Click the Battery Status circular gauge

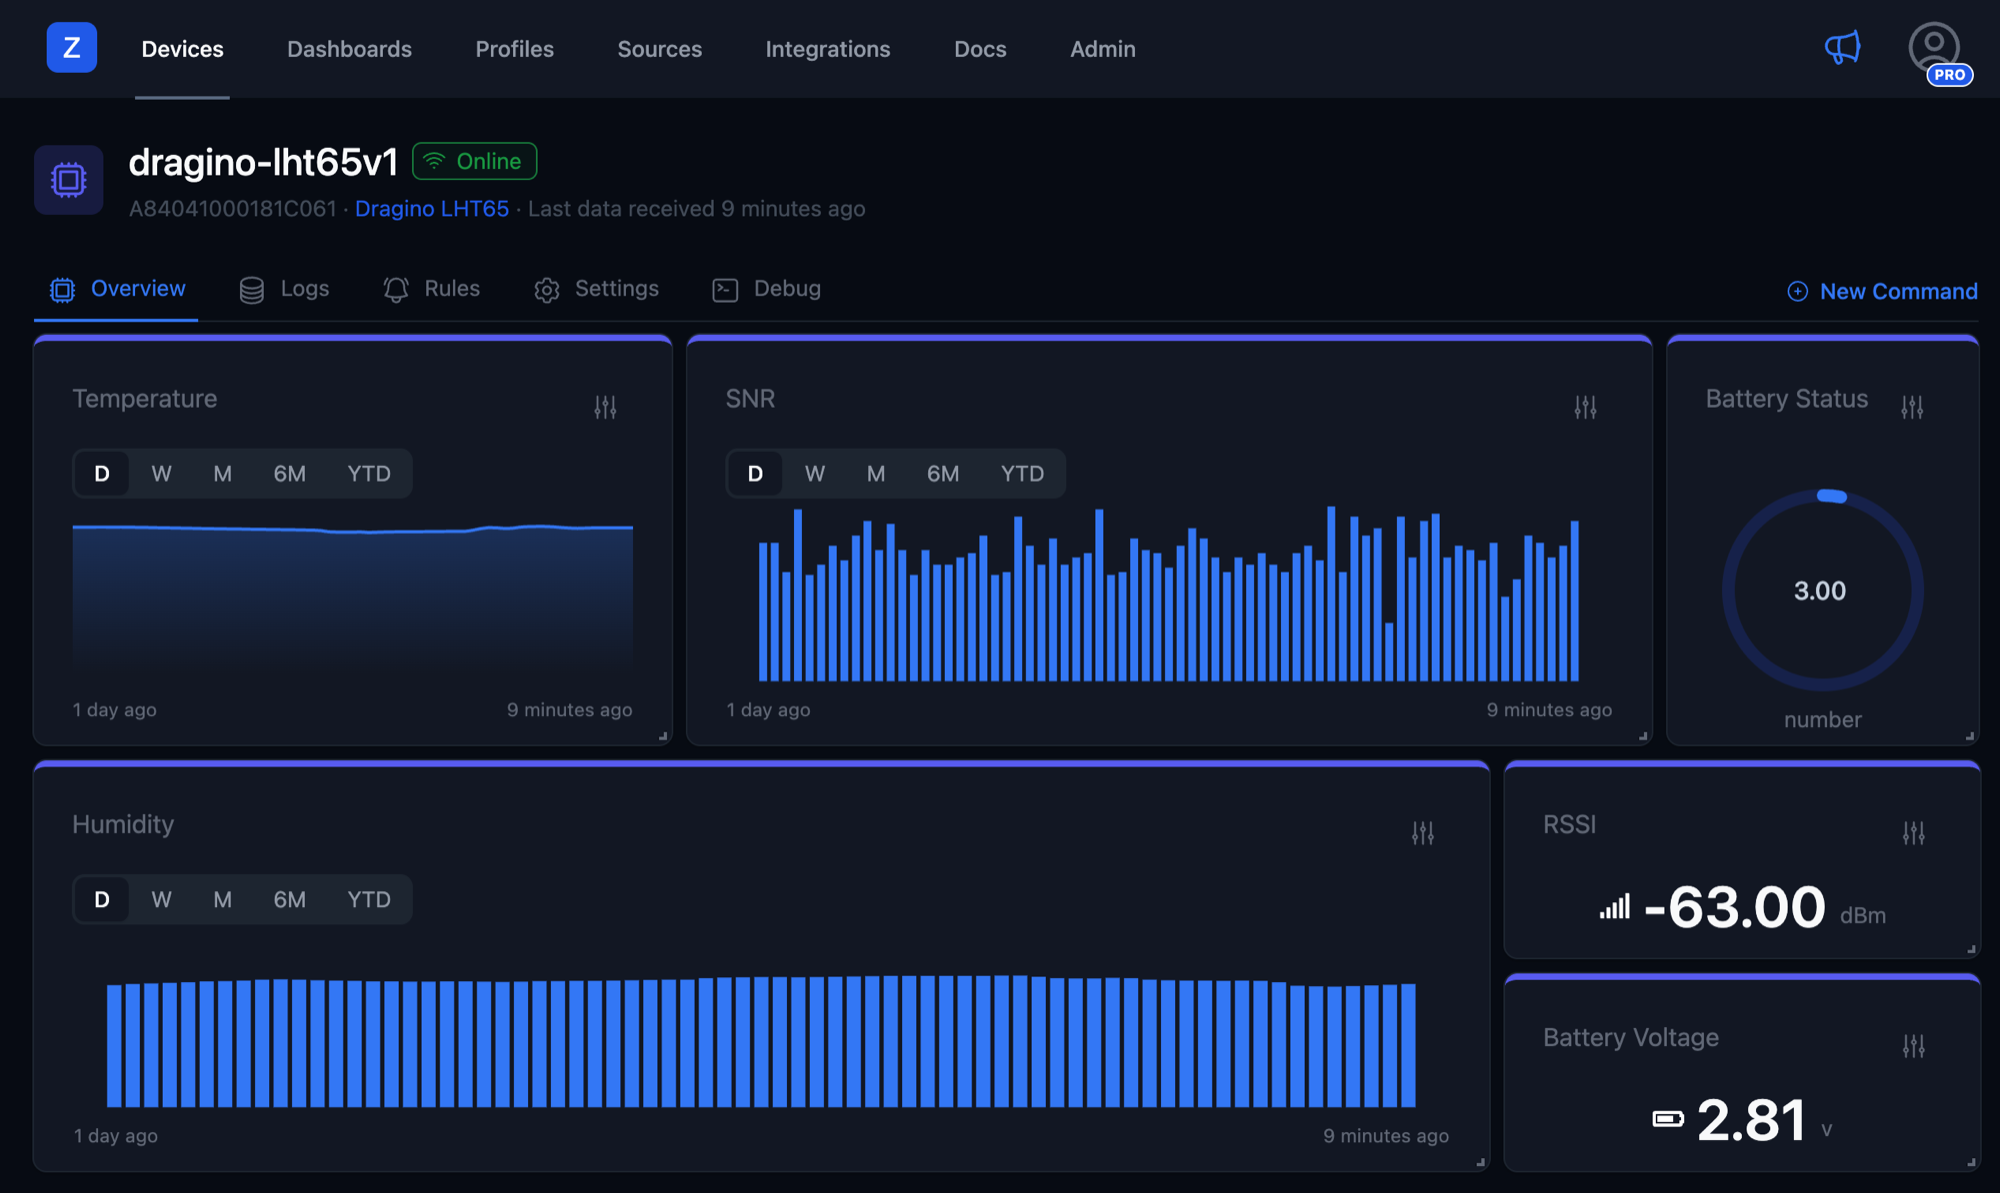(1822, 590)
